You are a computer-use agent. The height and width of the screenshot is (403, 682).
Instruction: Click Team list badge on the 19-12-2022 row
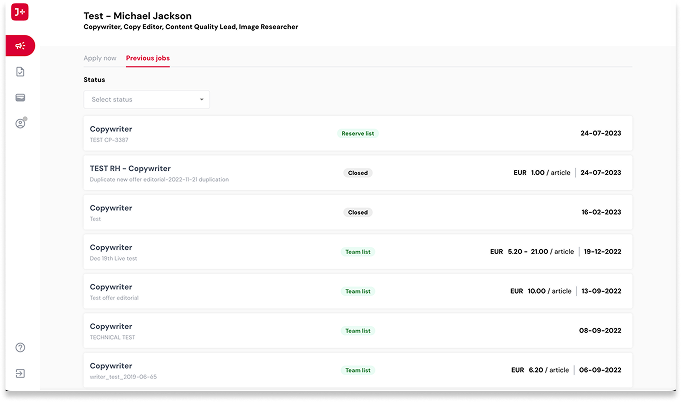[x=358, y=252]
